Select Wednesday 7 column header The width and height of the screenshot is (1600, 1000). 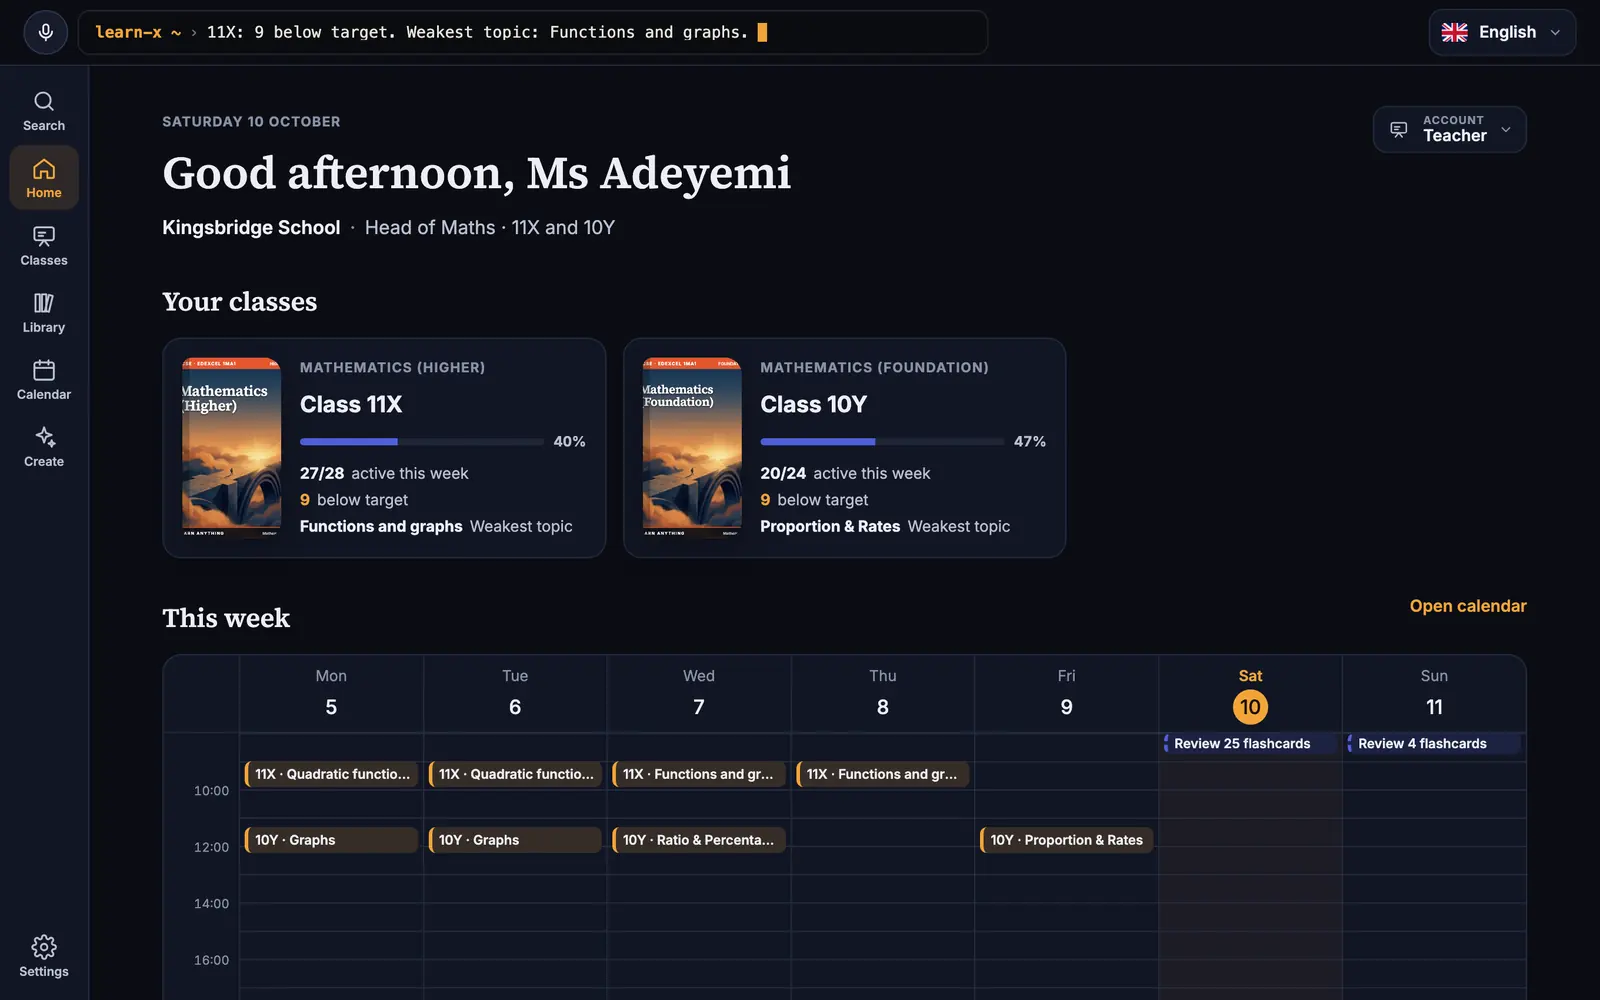(699, 693)
